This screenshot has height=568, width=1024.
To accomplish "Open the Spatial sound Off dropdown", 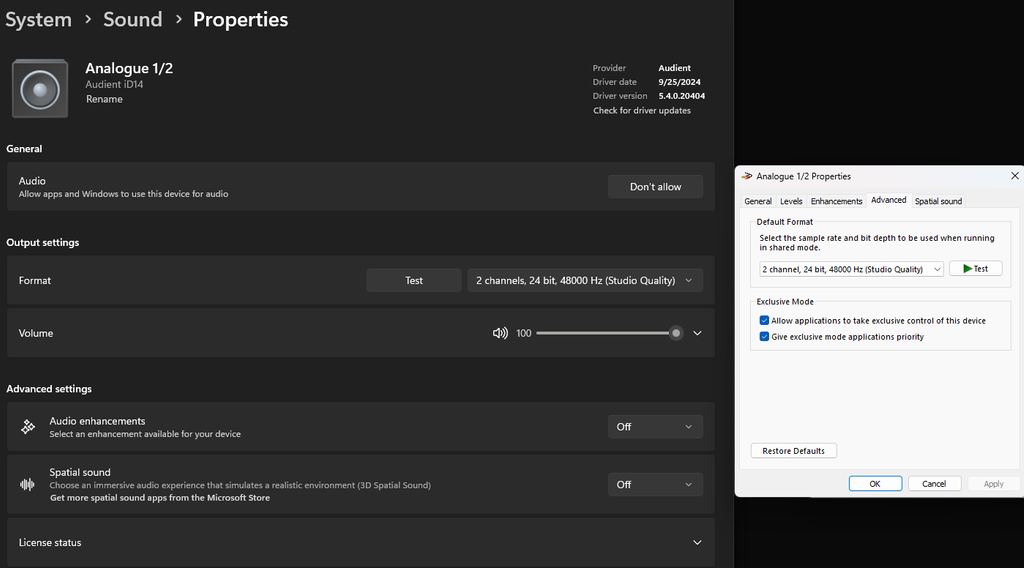I will point(655,484).
